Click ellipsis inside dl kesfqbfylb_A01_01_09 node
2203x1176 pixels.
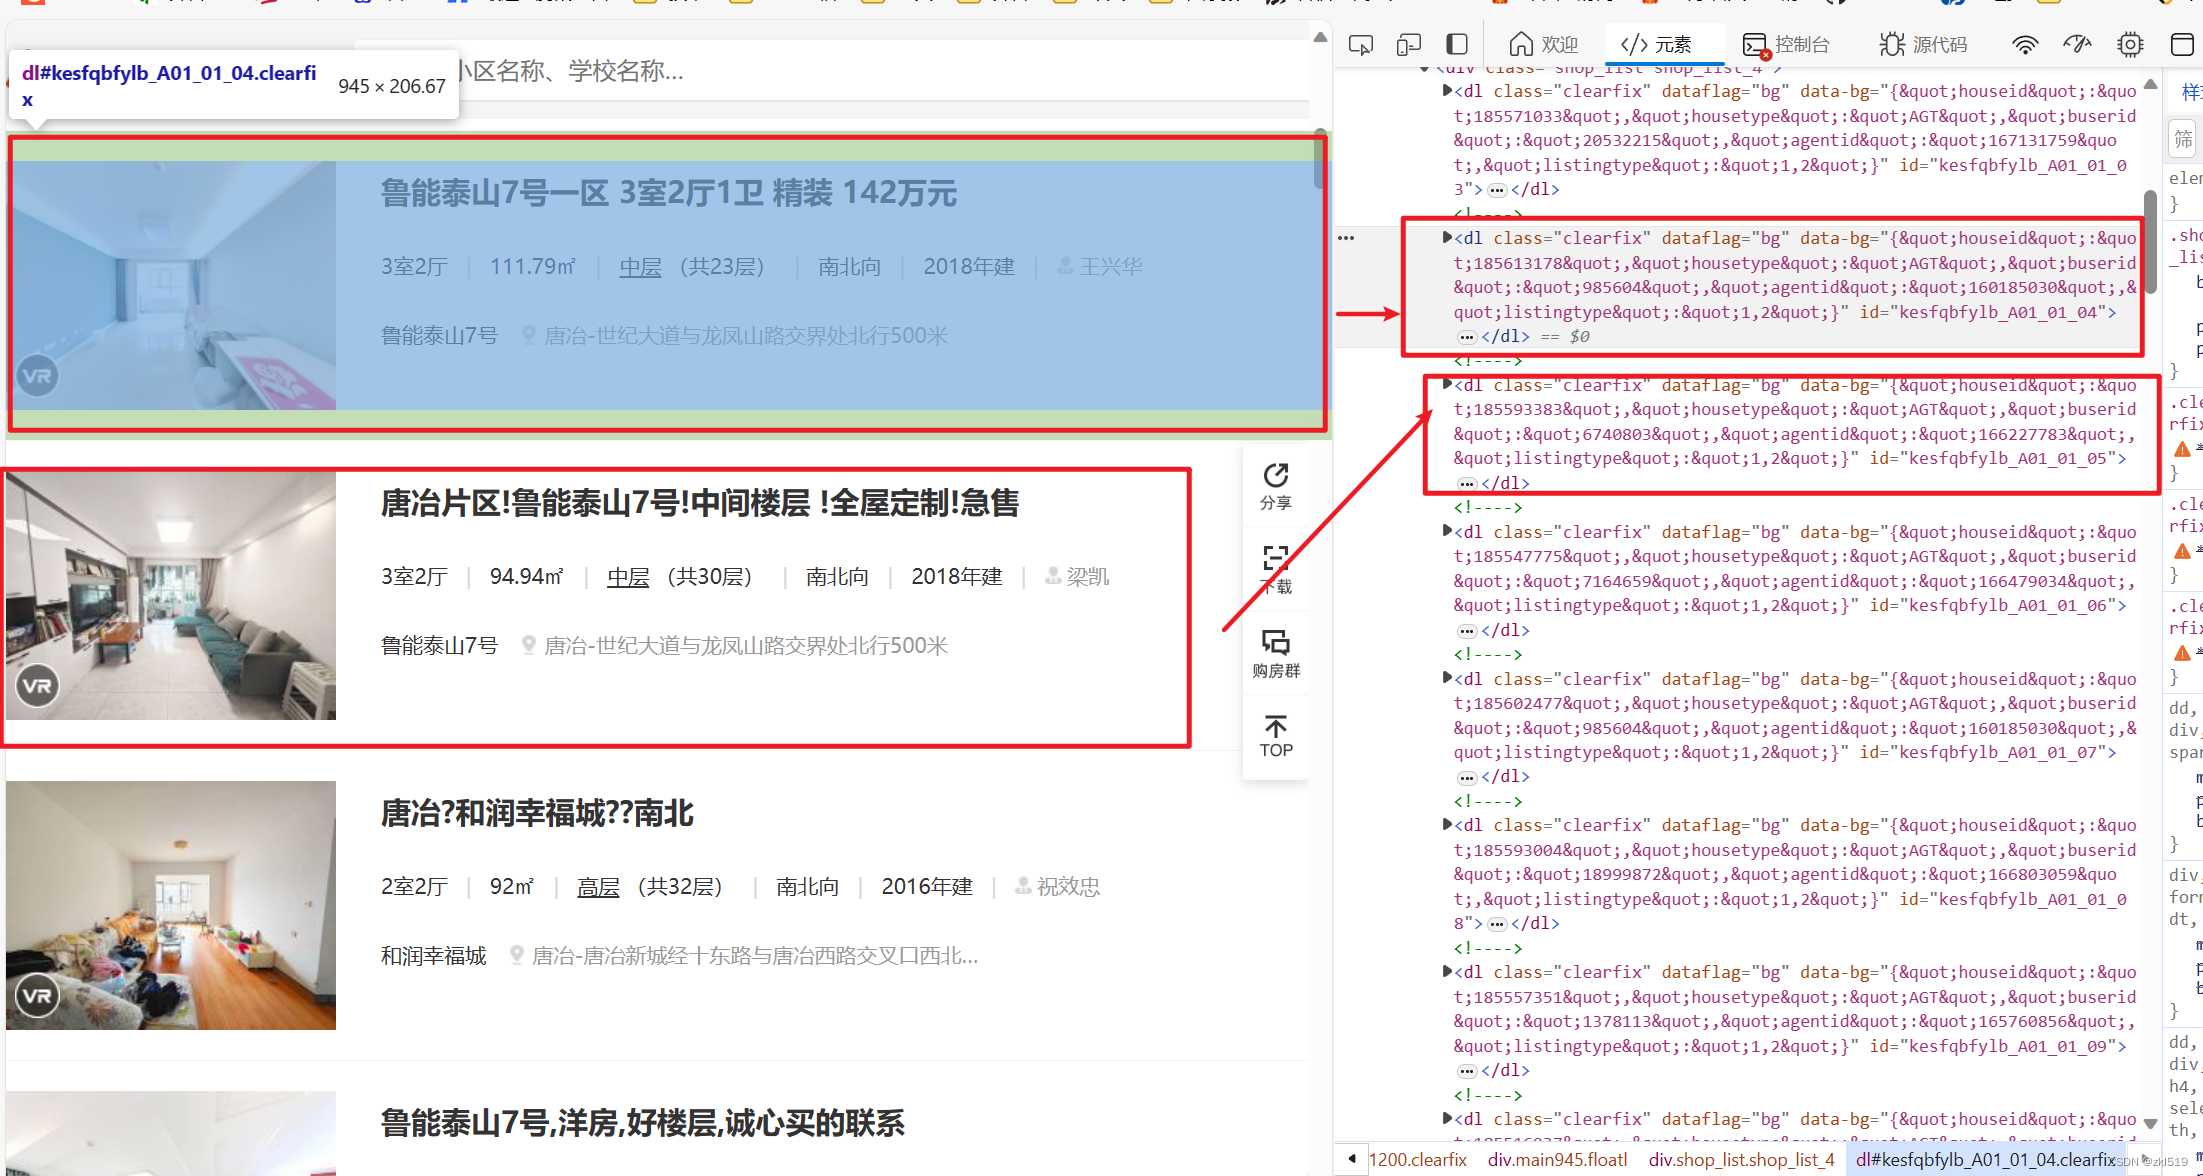click(1467, 1071)
